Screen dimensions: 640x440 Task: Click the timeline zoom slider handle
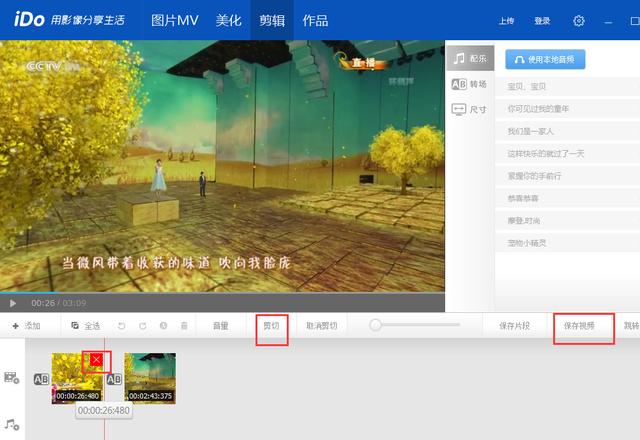pos(376,325)
